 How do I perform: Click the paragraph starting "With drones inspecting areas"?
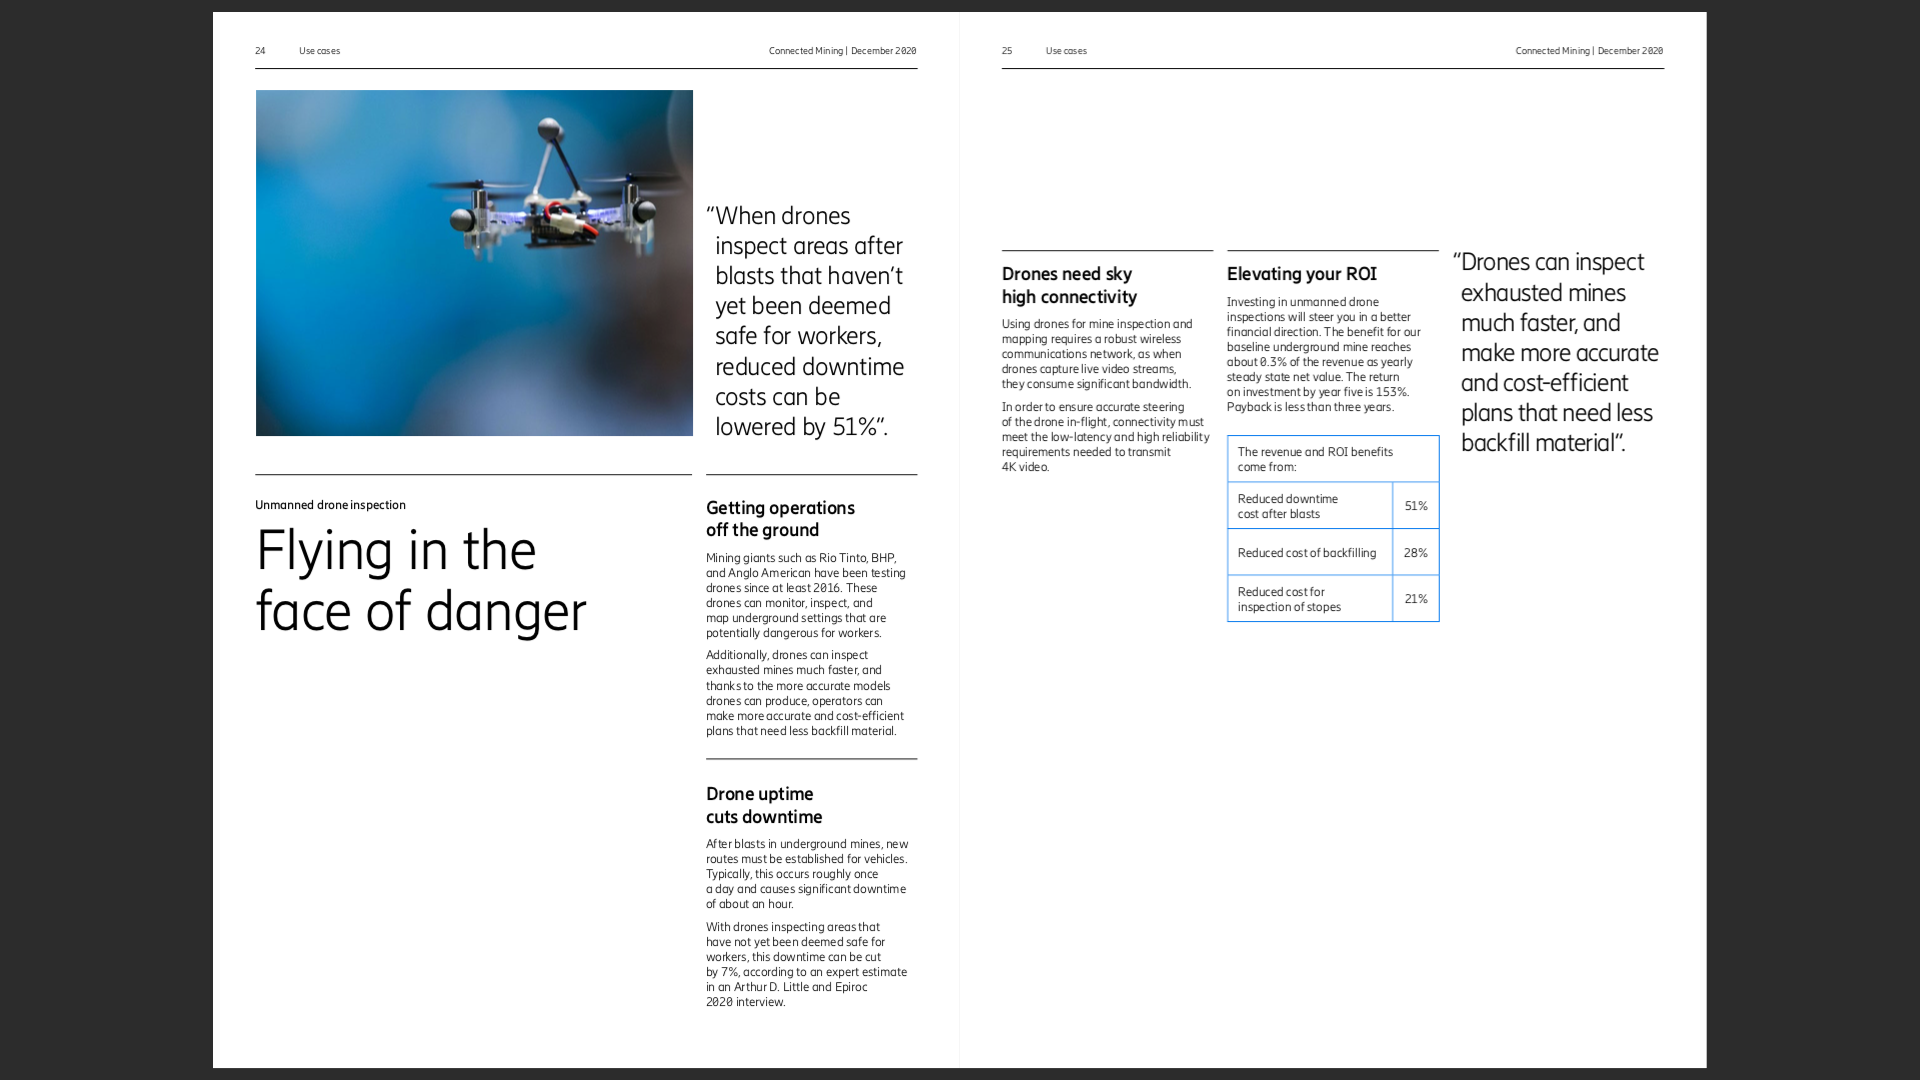[806, 964]
